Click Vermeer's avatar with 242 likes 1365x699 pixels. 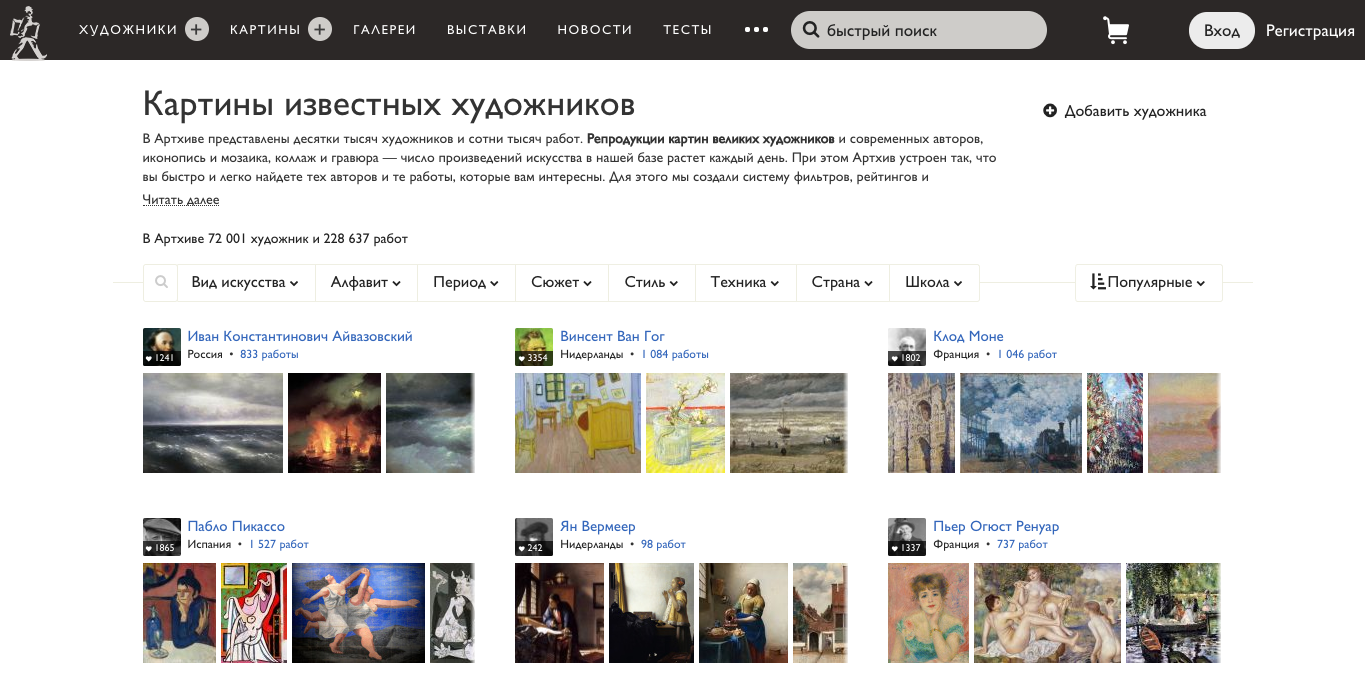click(x=534, y=536)
